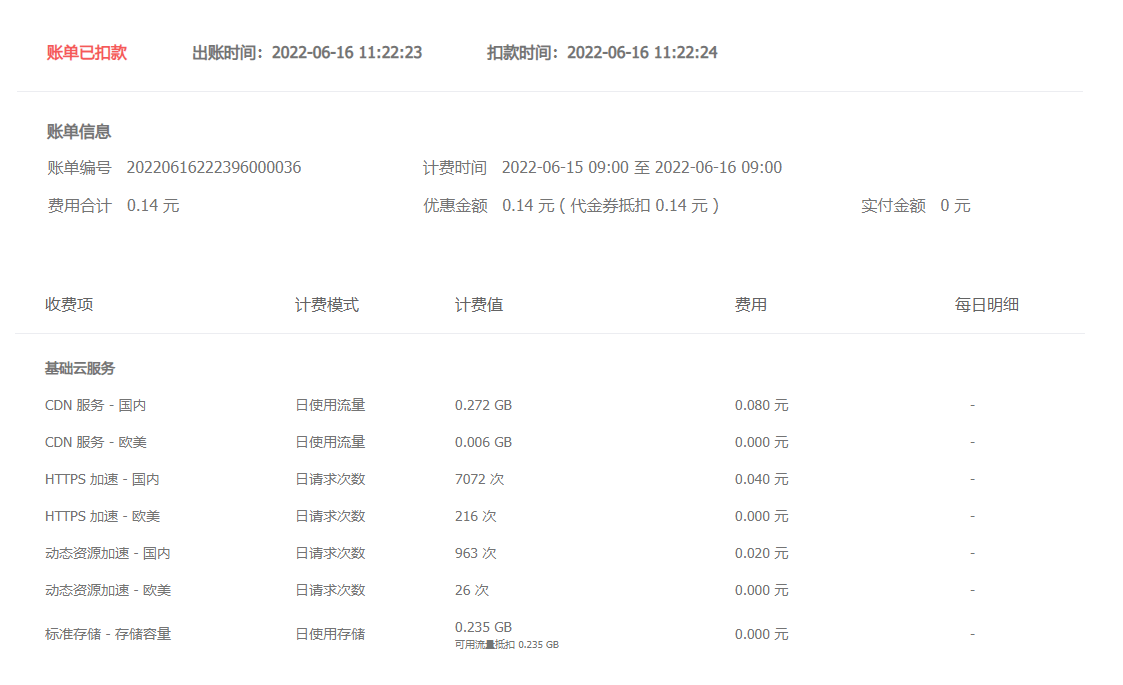The width and height of the screenshot is (1123, 685).
Task: Click the 7072 次 request count value
Action: 479,480
